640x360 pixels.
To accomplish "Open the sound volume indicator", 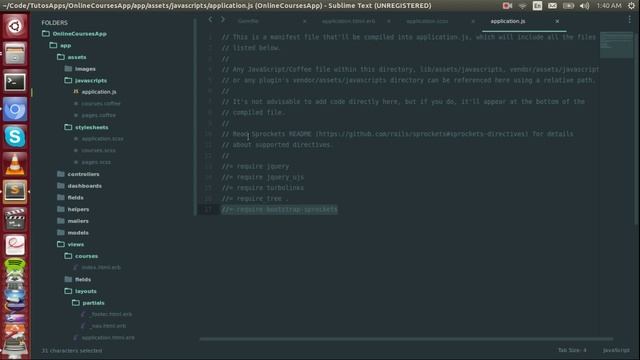I will [x=584, y=6].
